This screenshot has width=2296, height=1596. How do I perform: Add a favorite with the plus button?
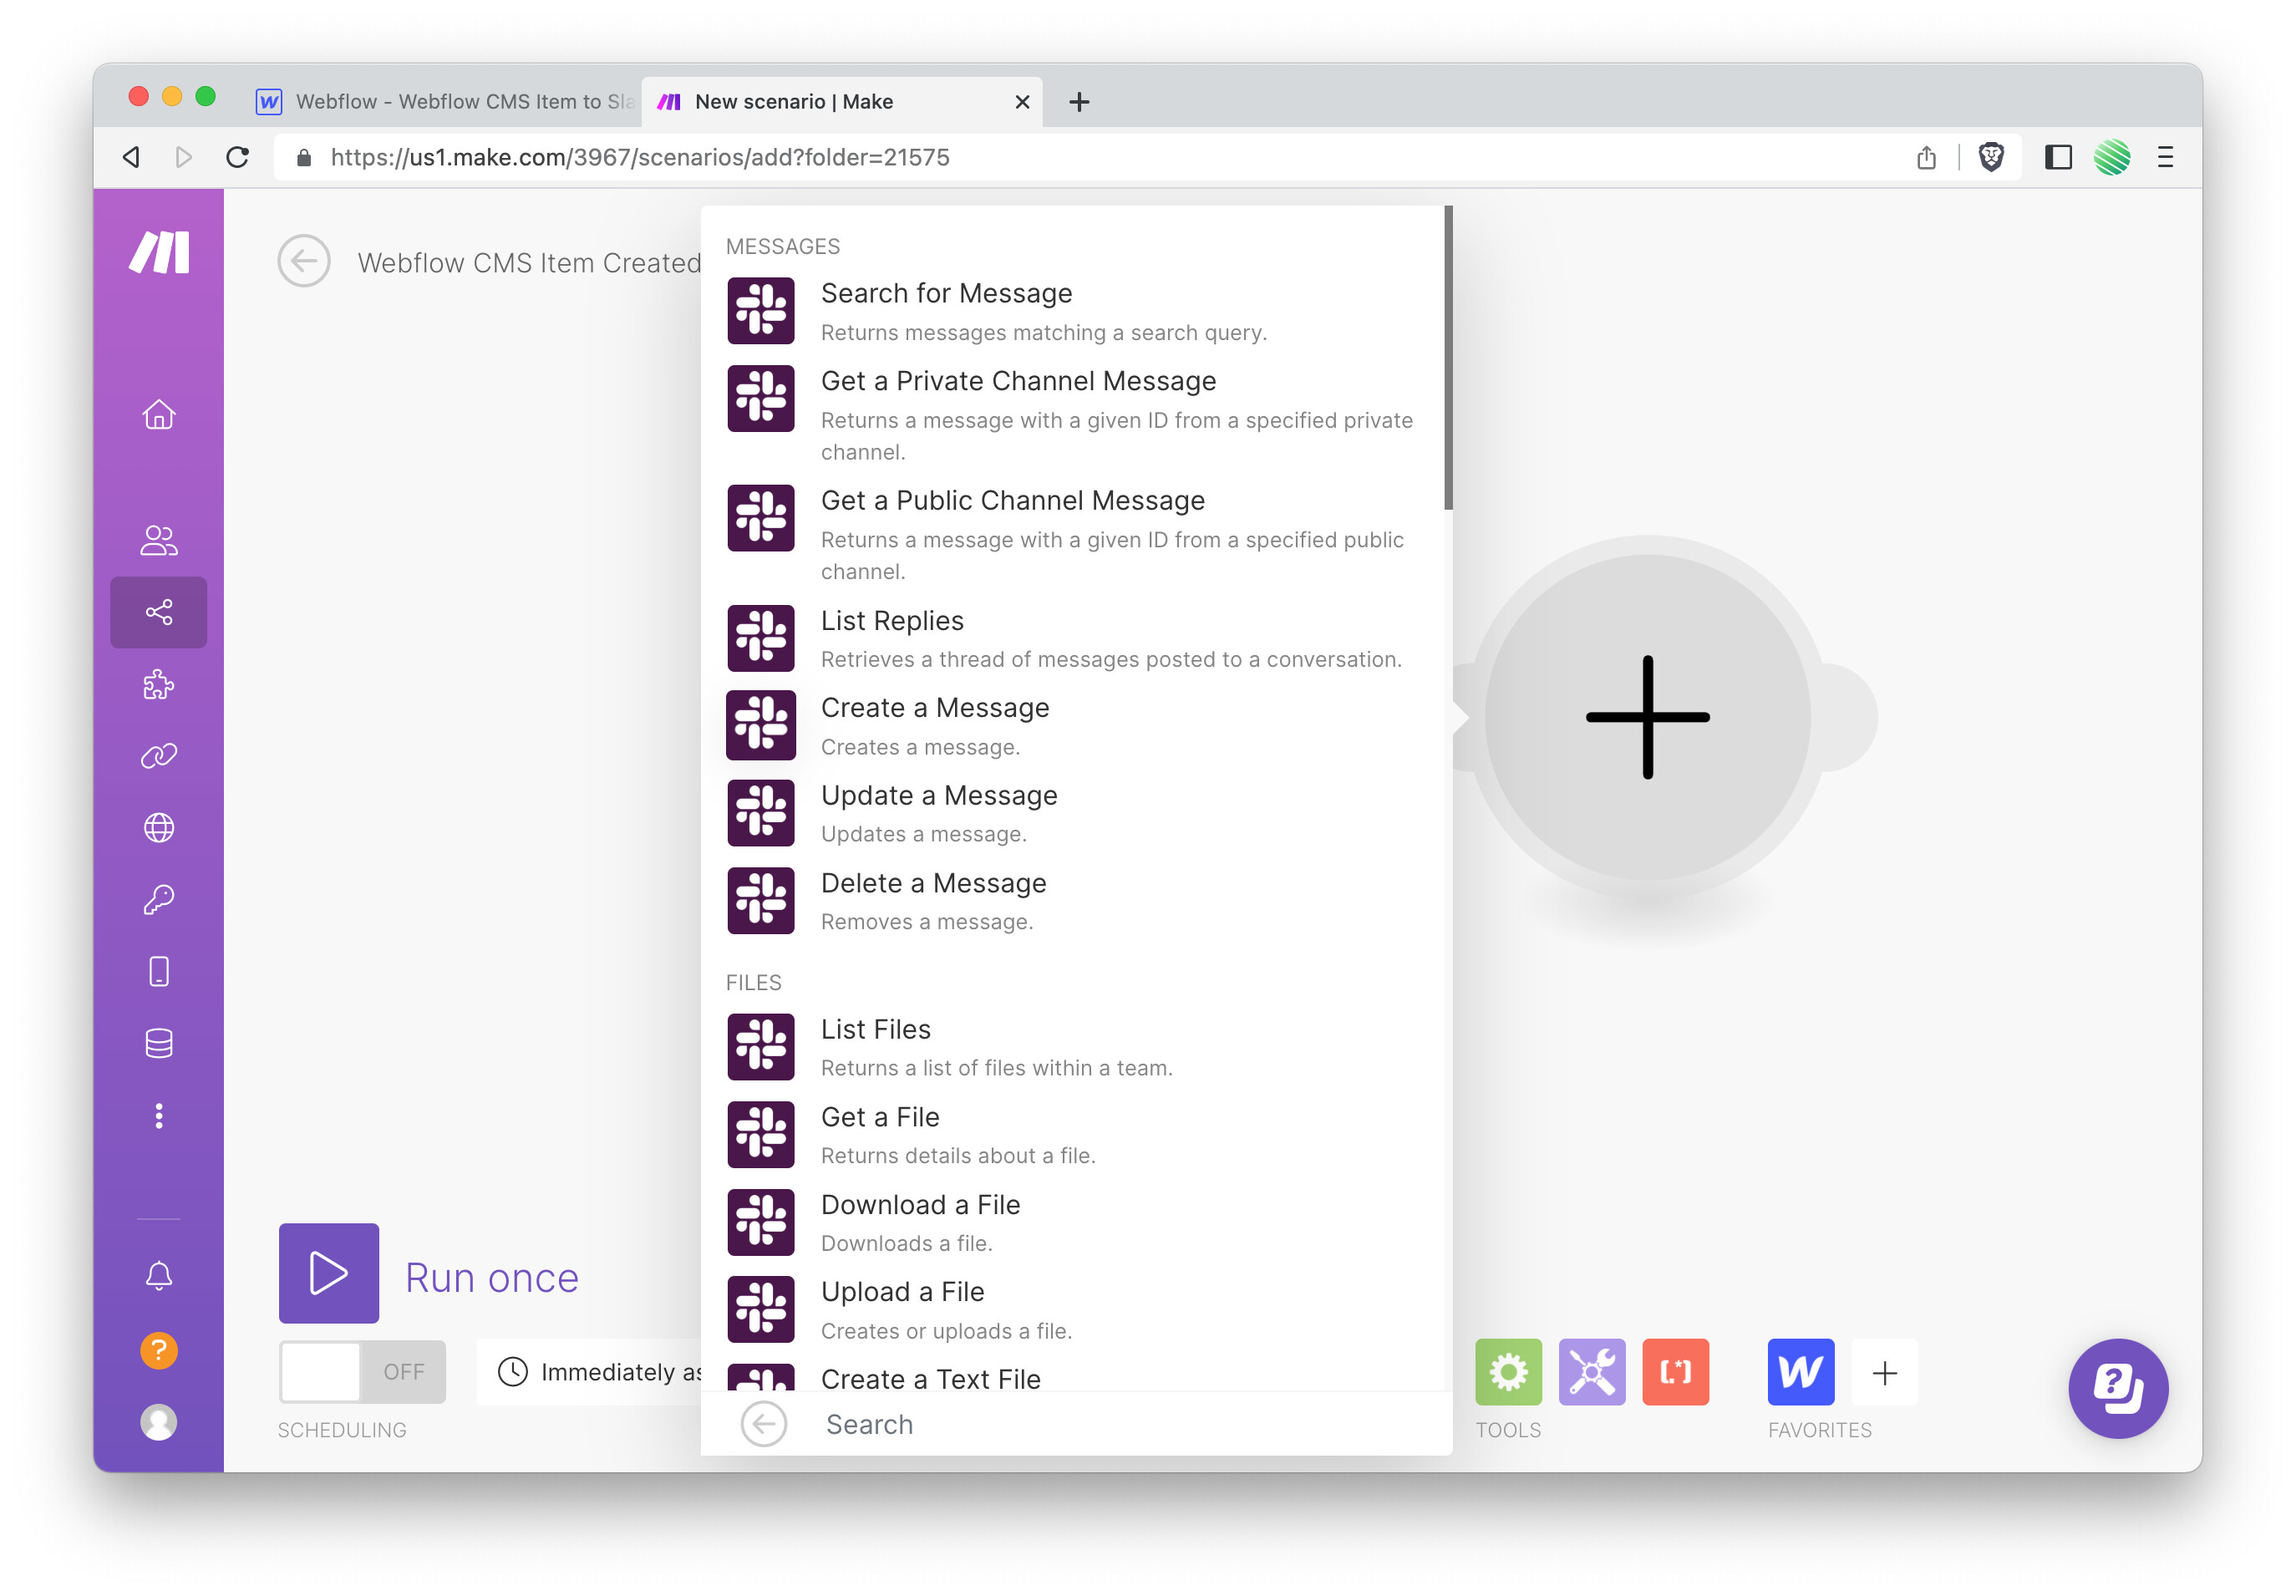(1884, 1371)
